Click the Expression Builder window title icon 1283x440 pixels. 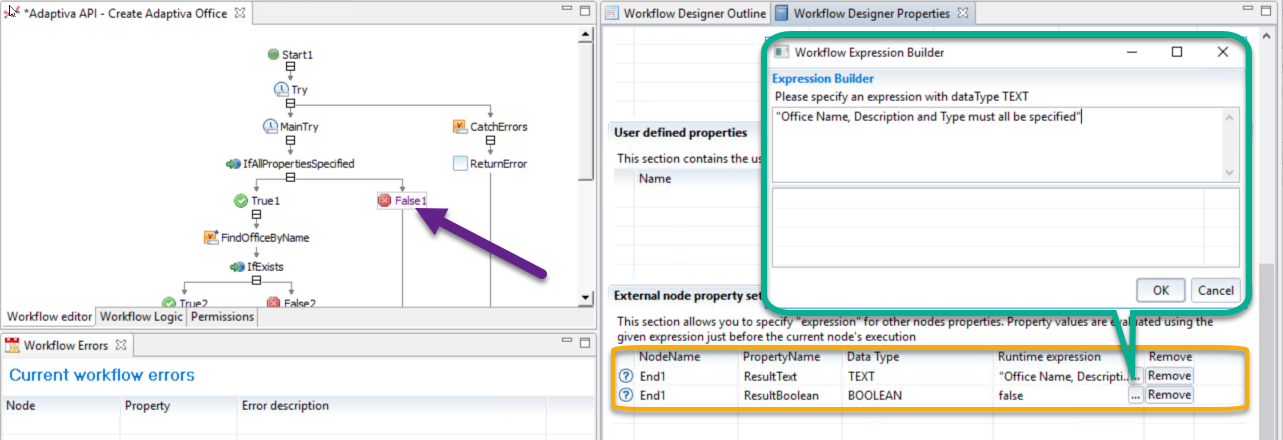click(x=782, y=52)
